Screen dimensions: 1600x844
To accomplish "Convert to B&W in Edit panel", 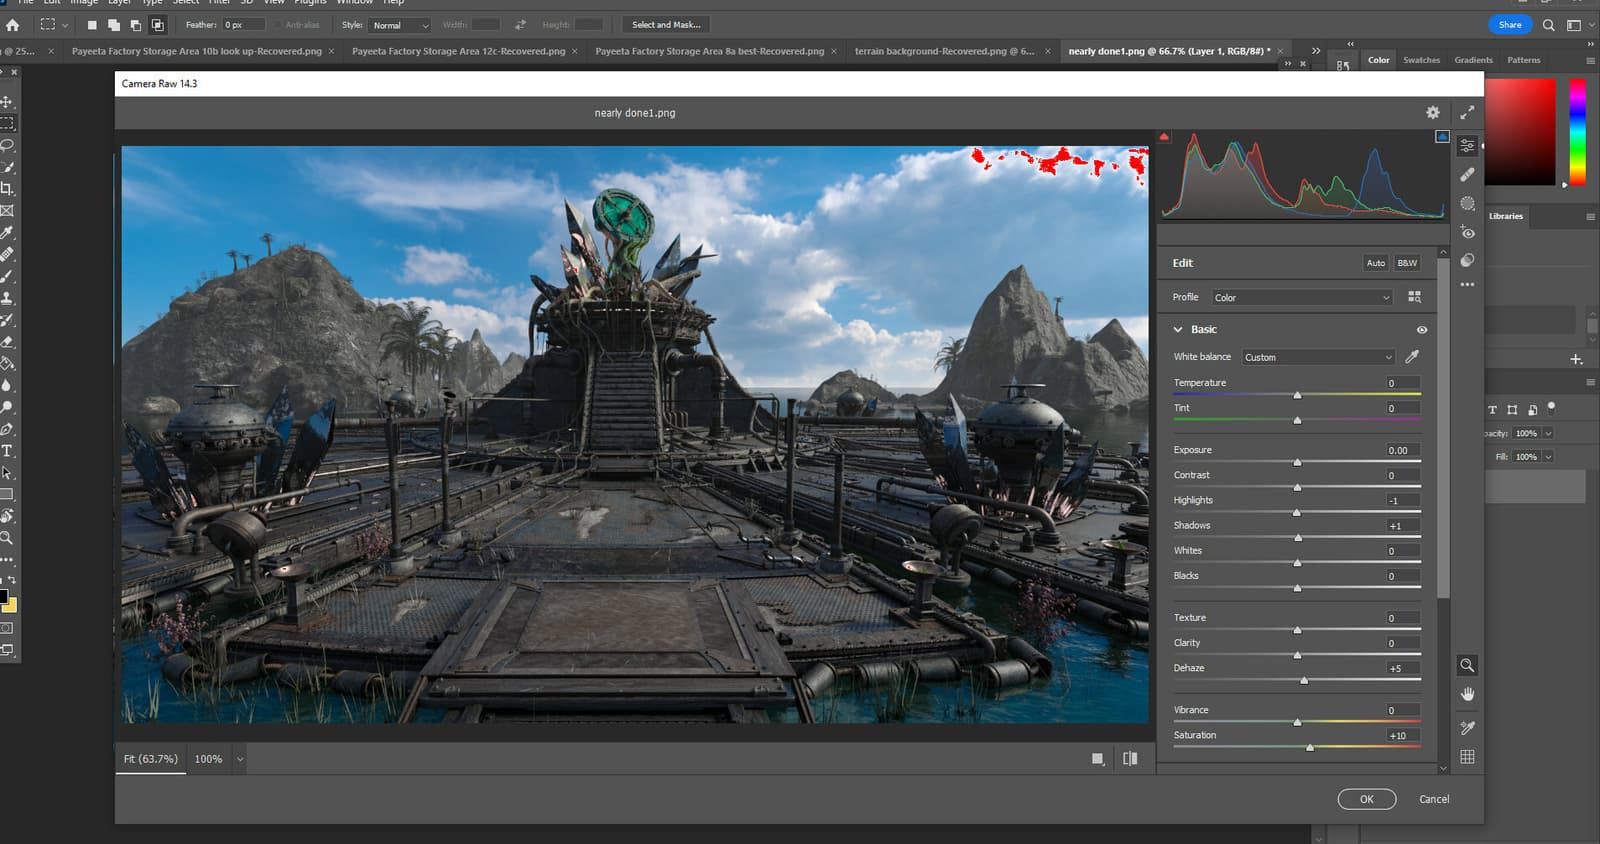I will [x=1407, y=263].
